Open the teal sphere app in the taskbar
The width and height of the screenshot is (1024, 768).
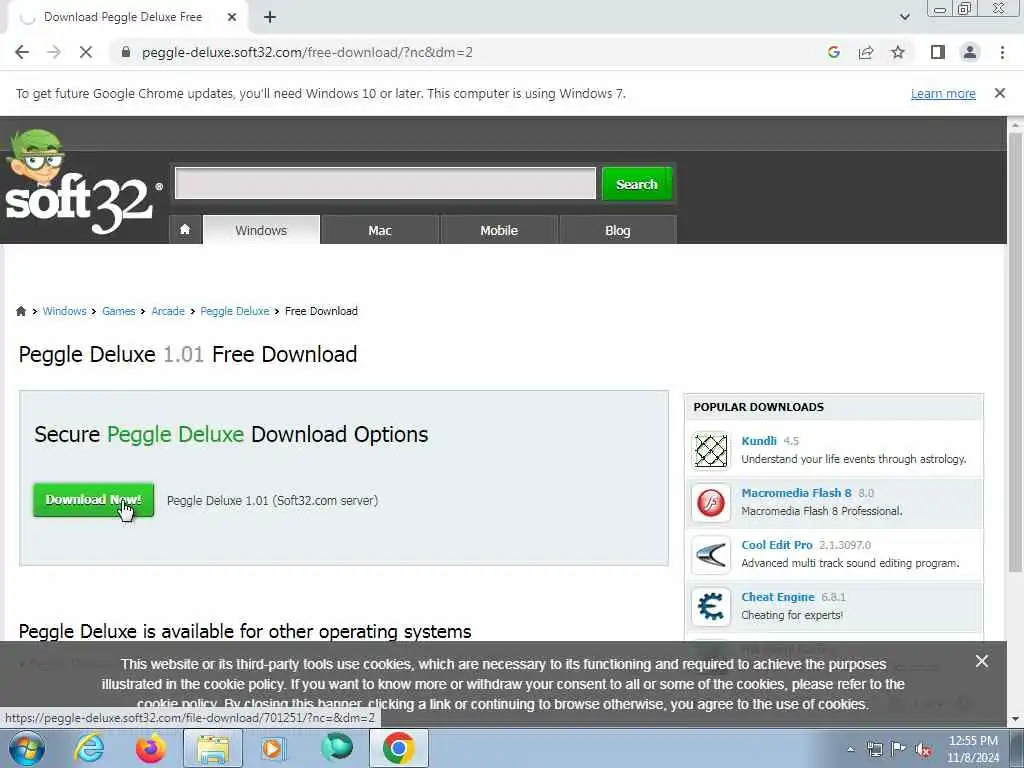(337, 748)
